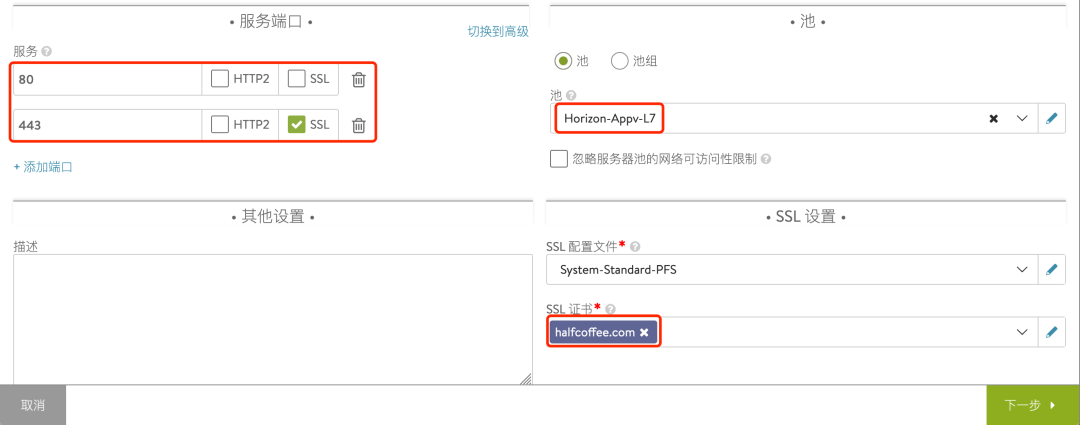
Task: Enable SSL checkbox on port 80
Action: [x=296, y=80]
